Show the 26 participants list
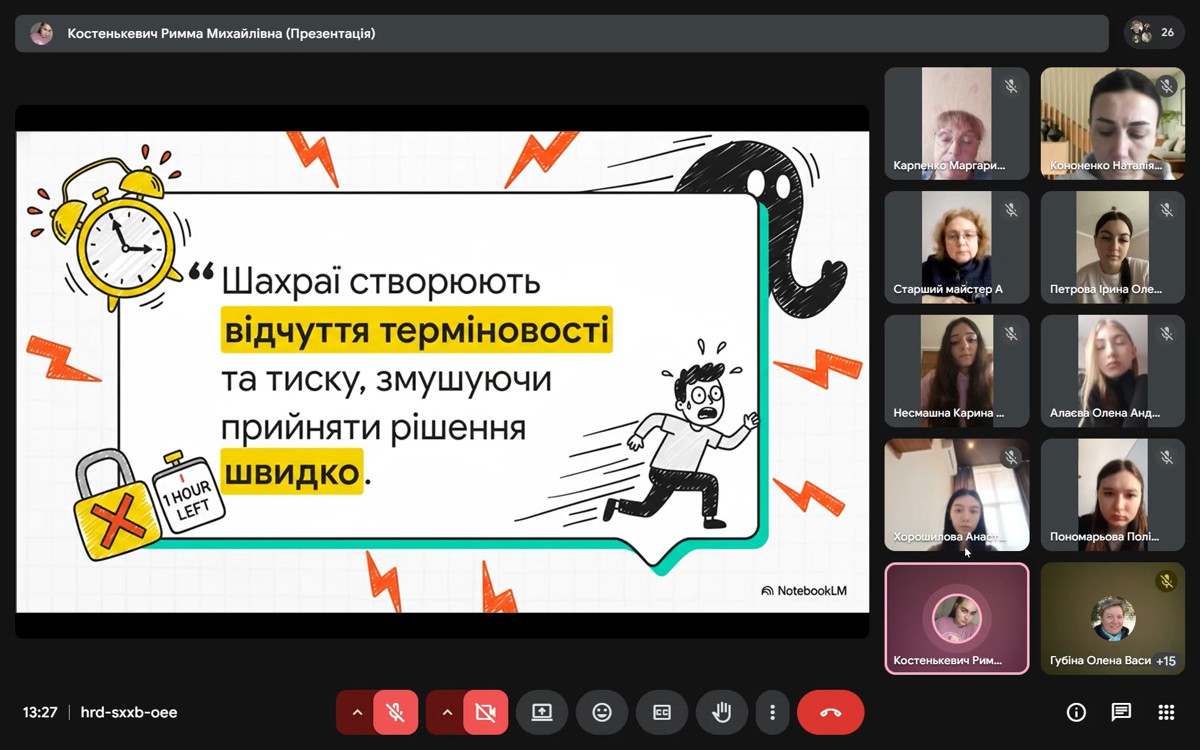Screen dimensions: 1200x750 pyautogui.click(x=1153, y=33)
